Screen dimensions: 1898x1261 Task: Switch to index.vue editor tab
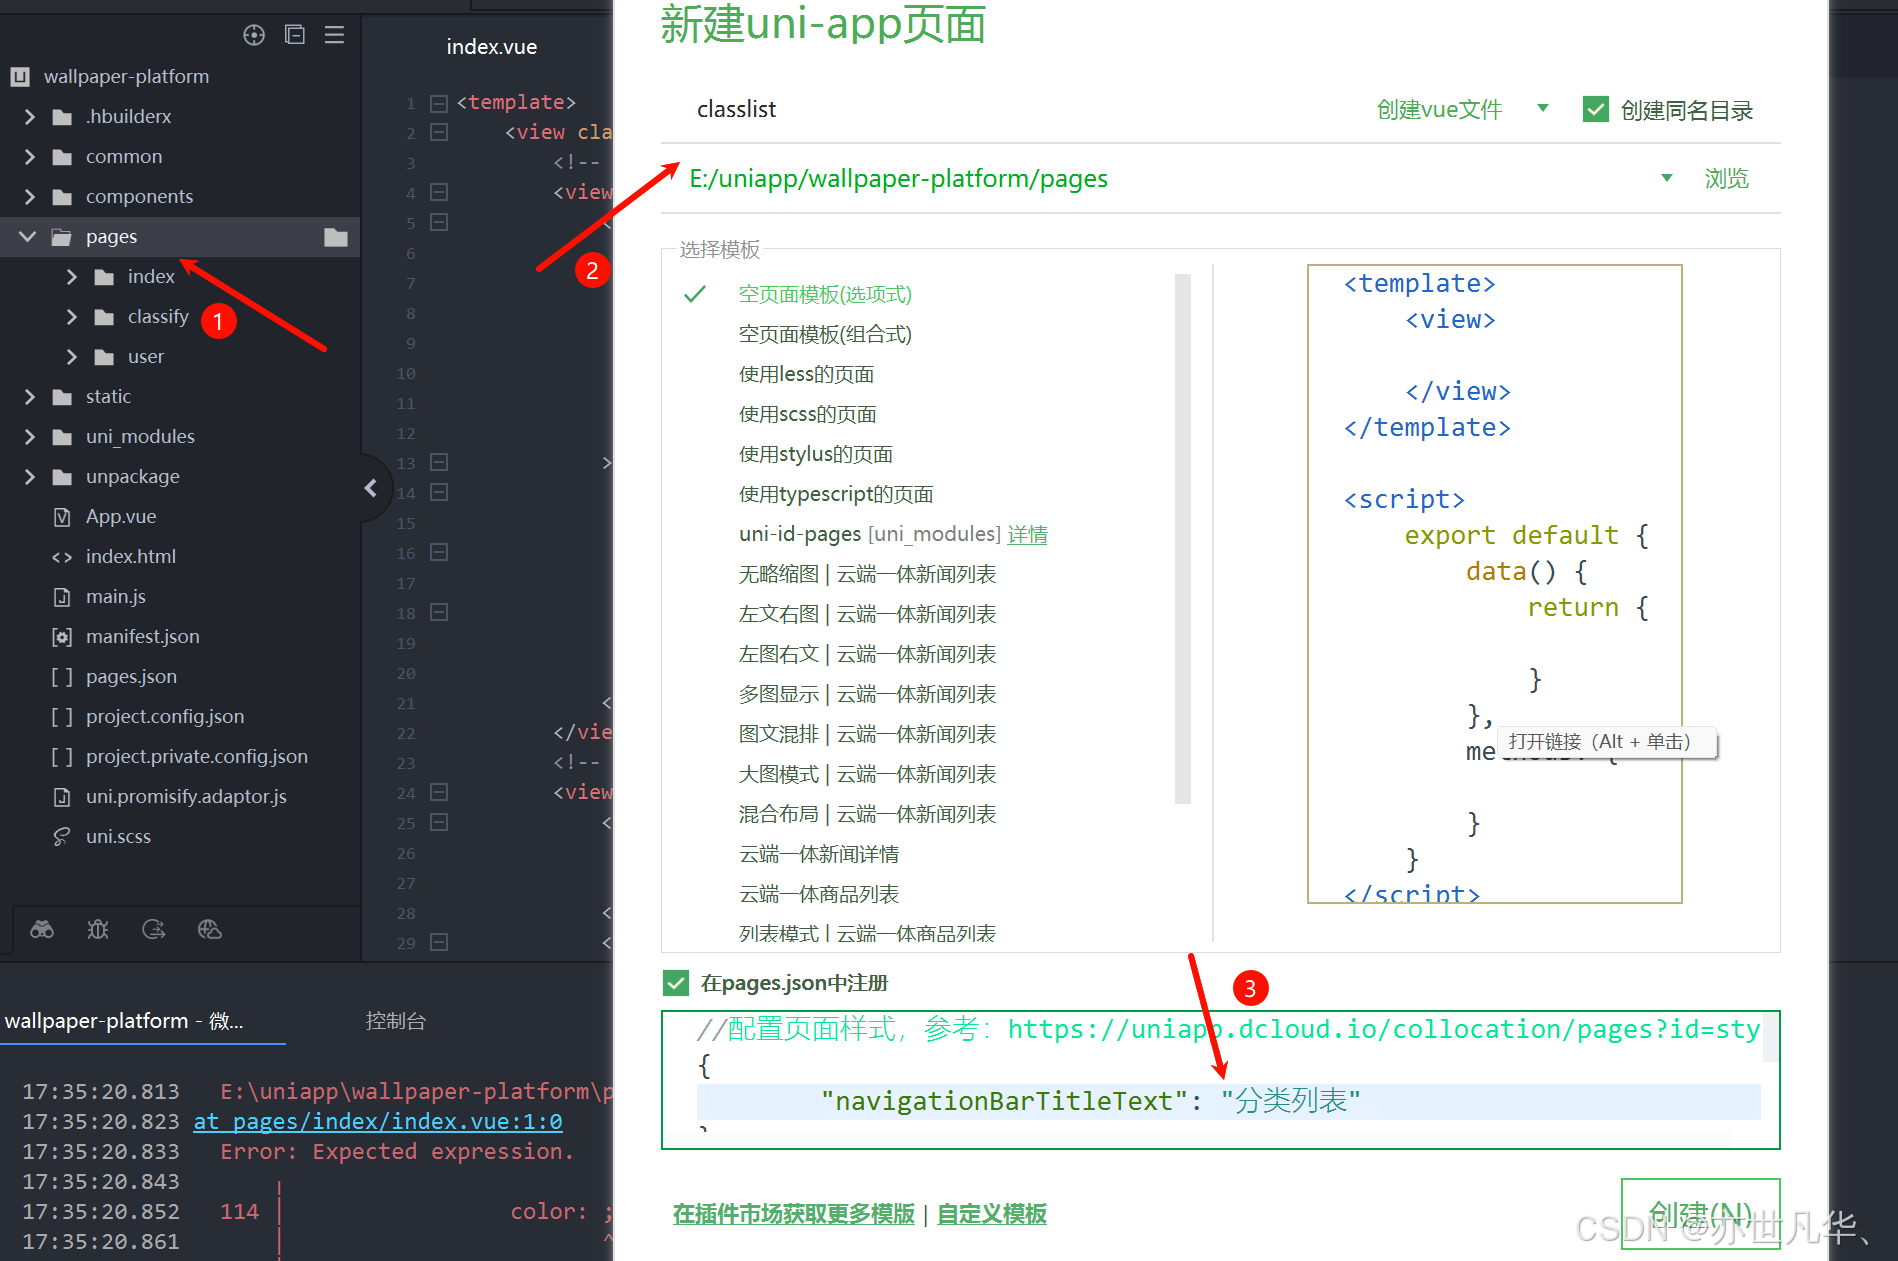(x=491, y=47)
